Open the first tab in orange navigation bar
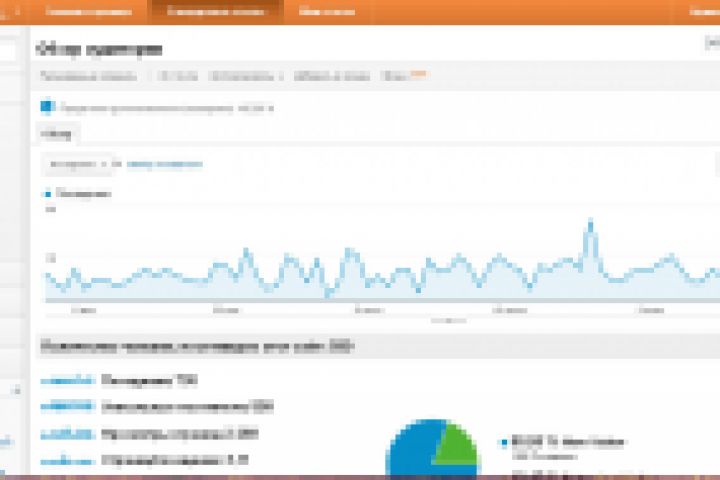720x480 pixels. click(89, 11)
